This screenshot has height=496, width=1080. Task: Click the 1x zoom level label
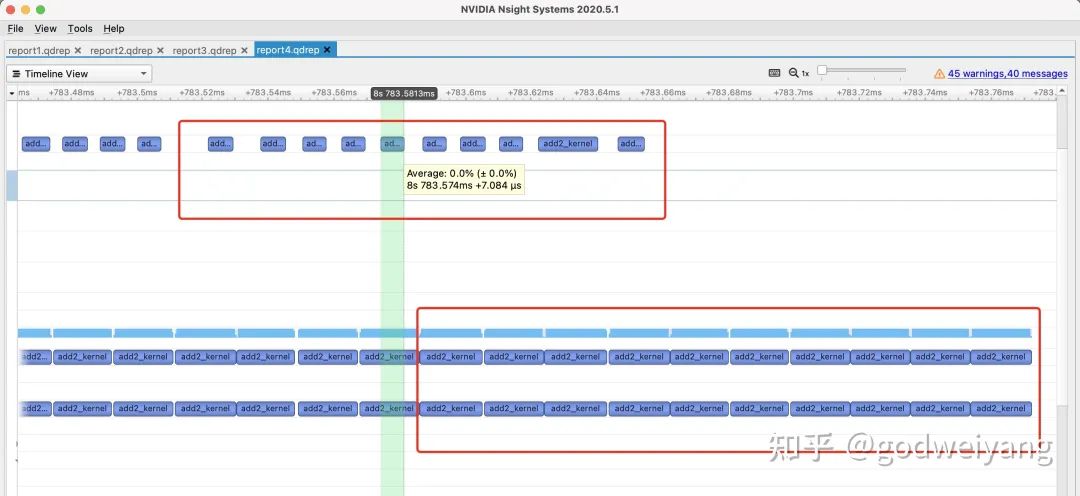[x=805, y=74]
